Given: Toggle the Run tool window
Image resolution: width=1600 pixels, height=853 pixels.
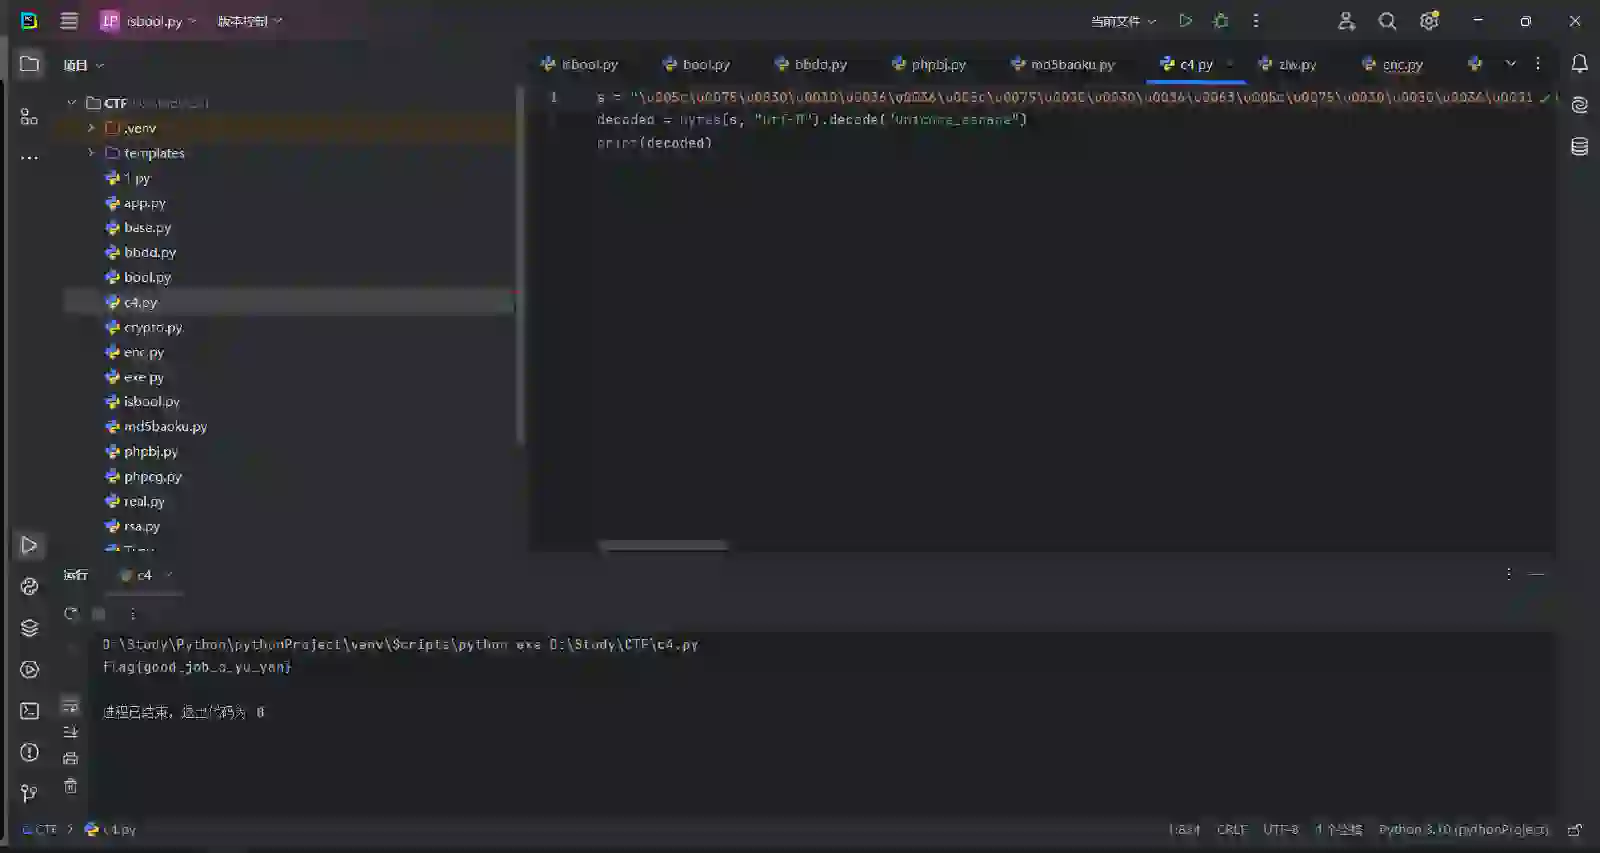Looking at the screenshot, I should pos(29,545).
